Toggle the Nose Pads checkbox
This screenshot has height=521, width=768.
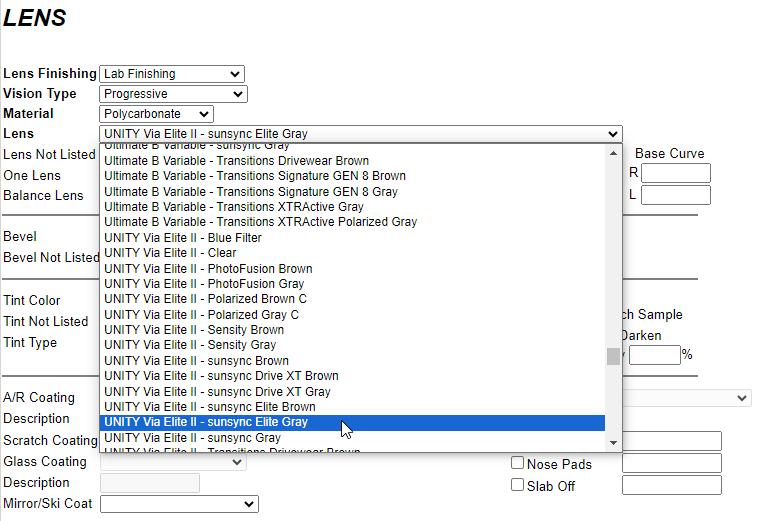[518, 464]
